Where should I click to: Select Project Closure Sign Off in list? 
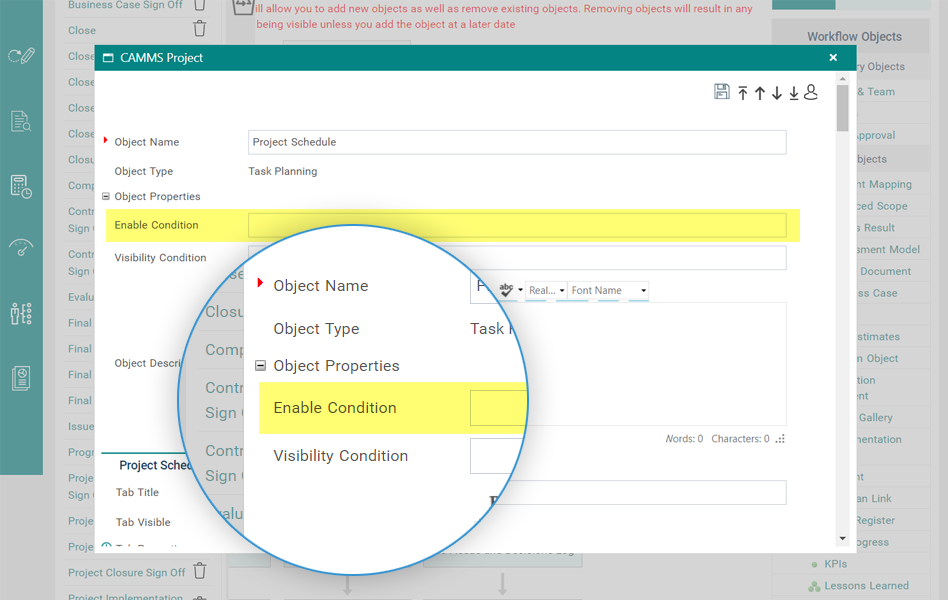point(126,572)
